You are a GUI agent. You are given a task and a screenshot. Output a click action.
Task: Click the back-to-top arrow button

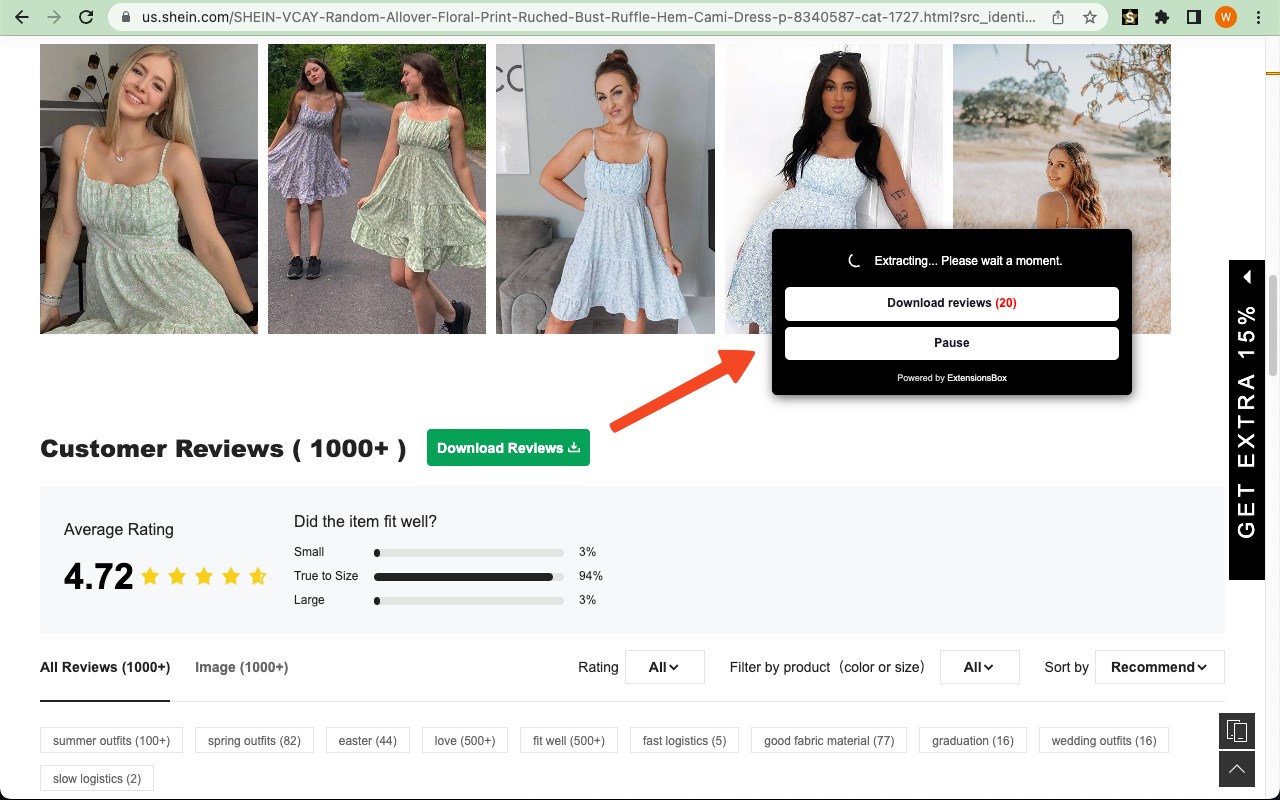1237,769
